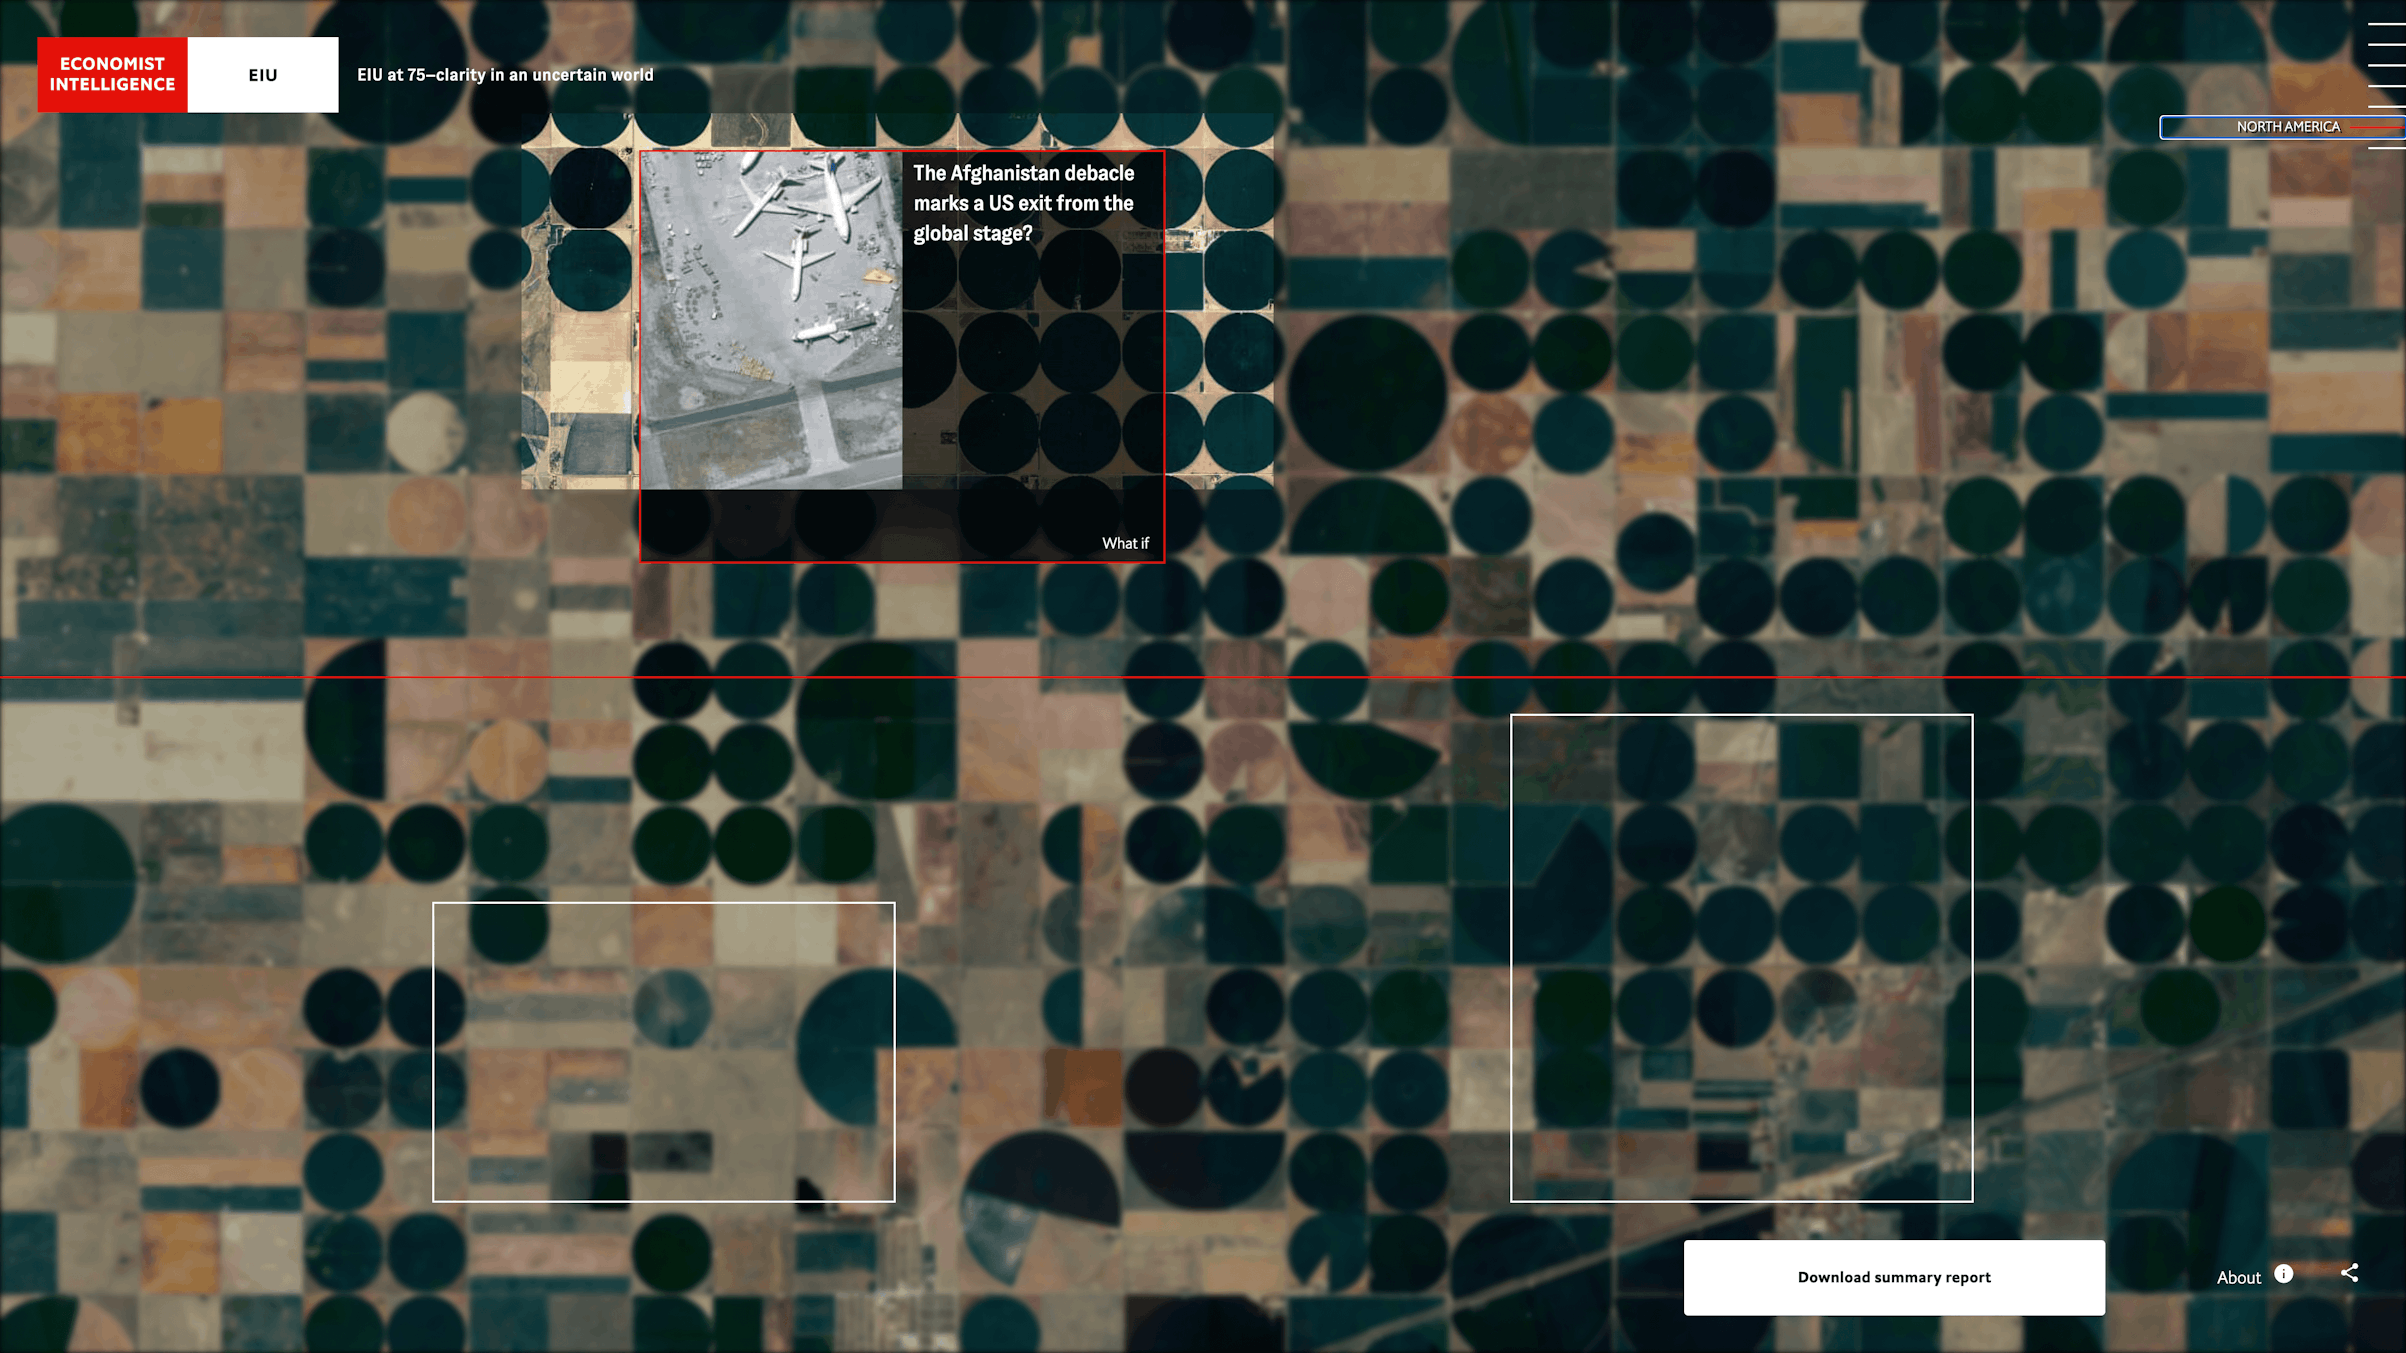This screenshot has height=1353, width=2406.
Task: Click the white-outlined empty card at lower left
Action: [663, 1051]
